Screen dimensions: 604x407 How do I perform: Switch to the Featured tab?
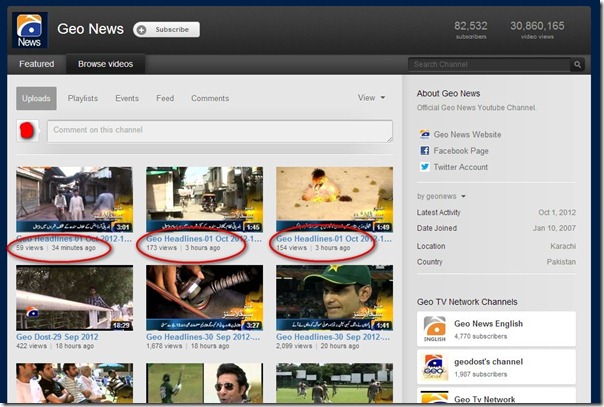click(x=36, y=64)
